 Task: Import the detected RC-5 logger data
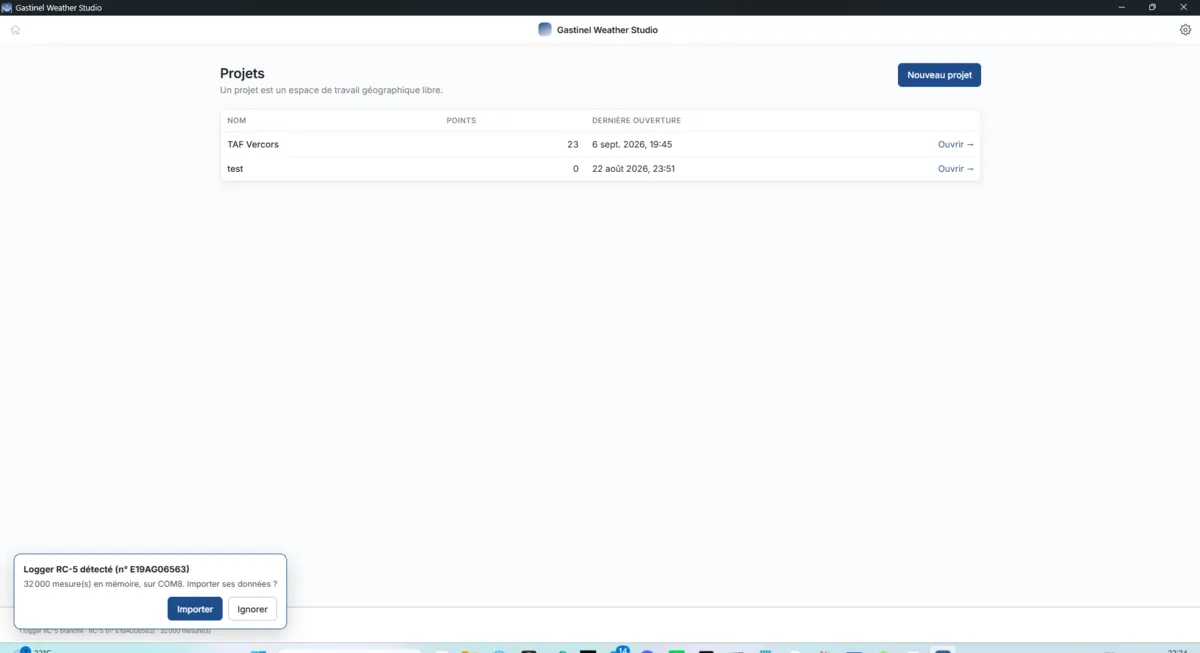[x=195, y=609]
